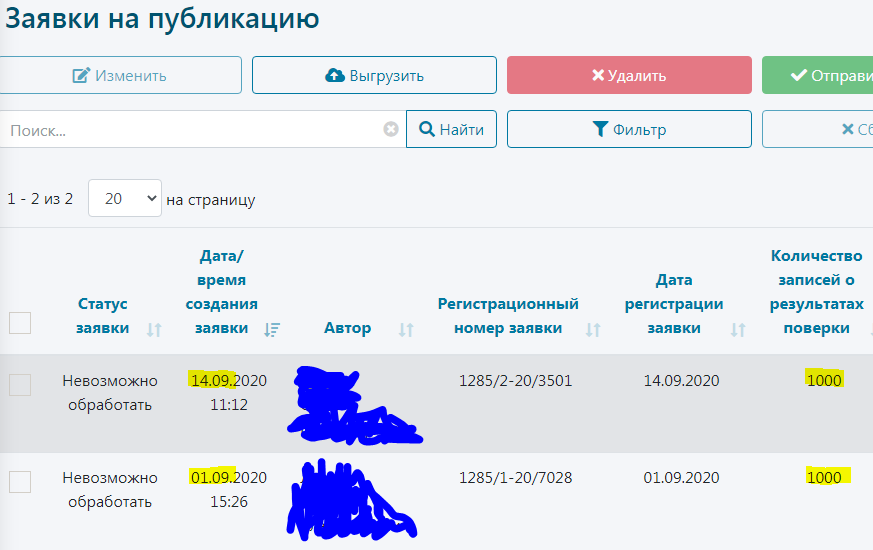Open the rows per page dropdown
This screenshot has width=873, height=550.
pos(124,199)
